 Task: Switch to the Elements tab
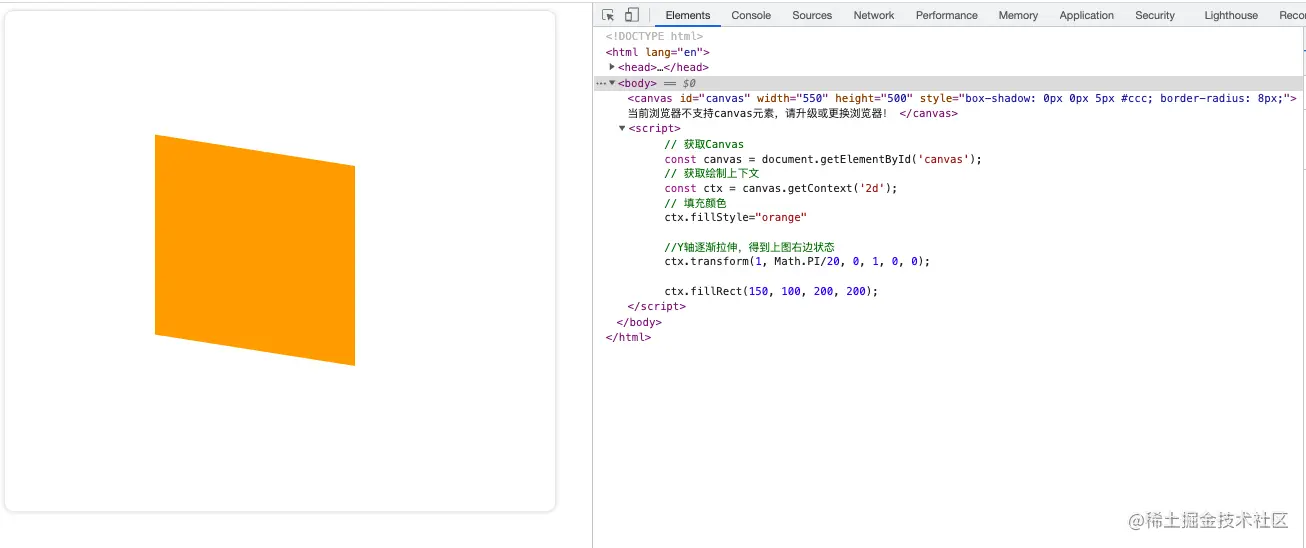tap(688, 15)
